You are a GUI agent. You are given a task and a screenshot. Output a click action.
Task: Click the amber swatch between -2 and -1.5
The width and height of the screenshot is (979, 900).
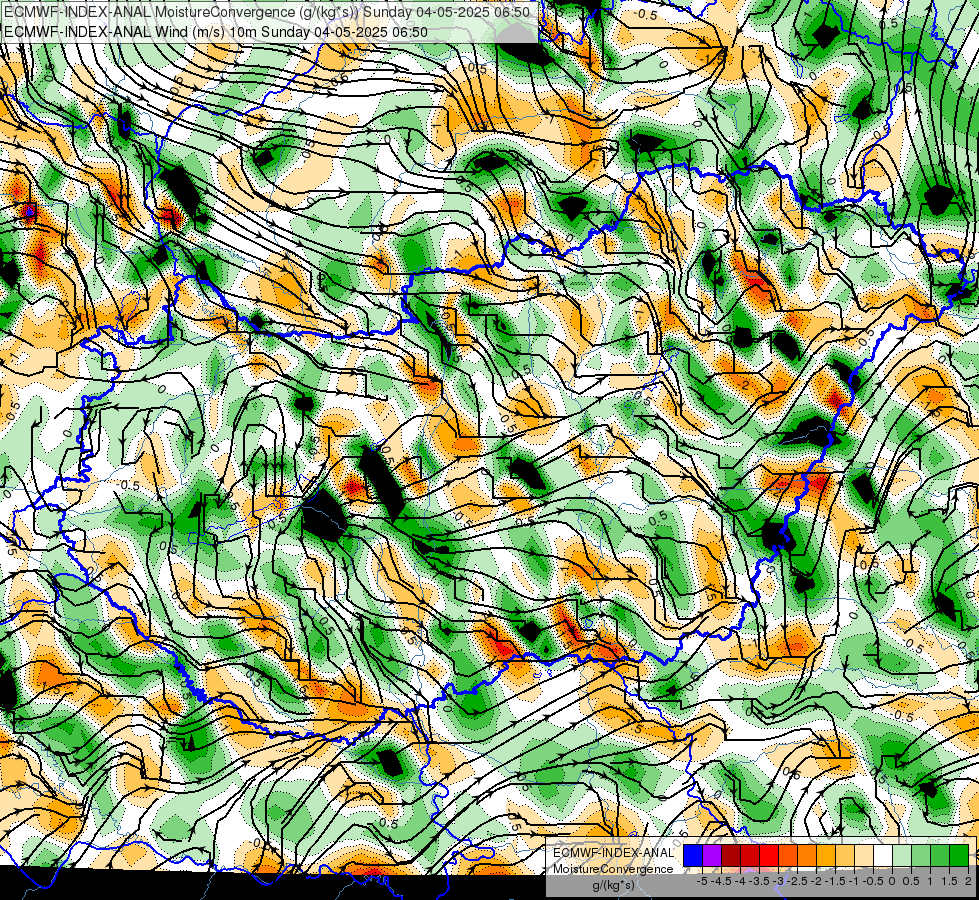[826, 855]
